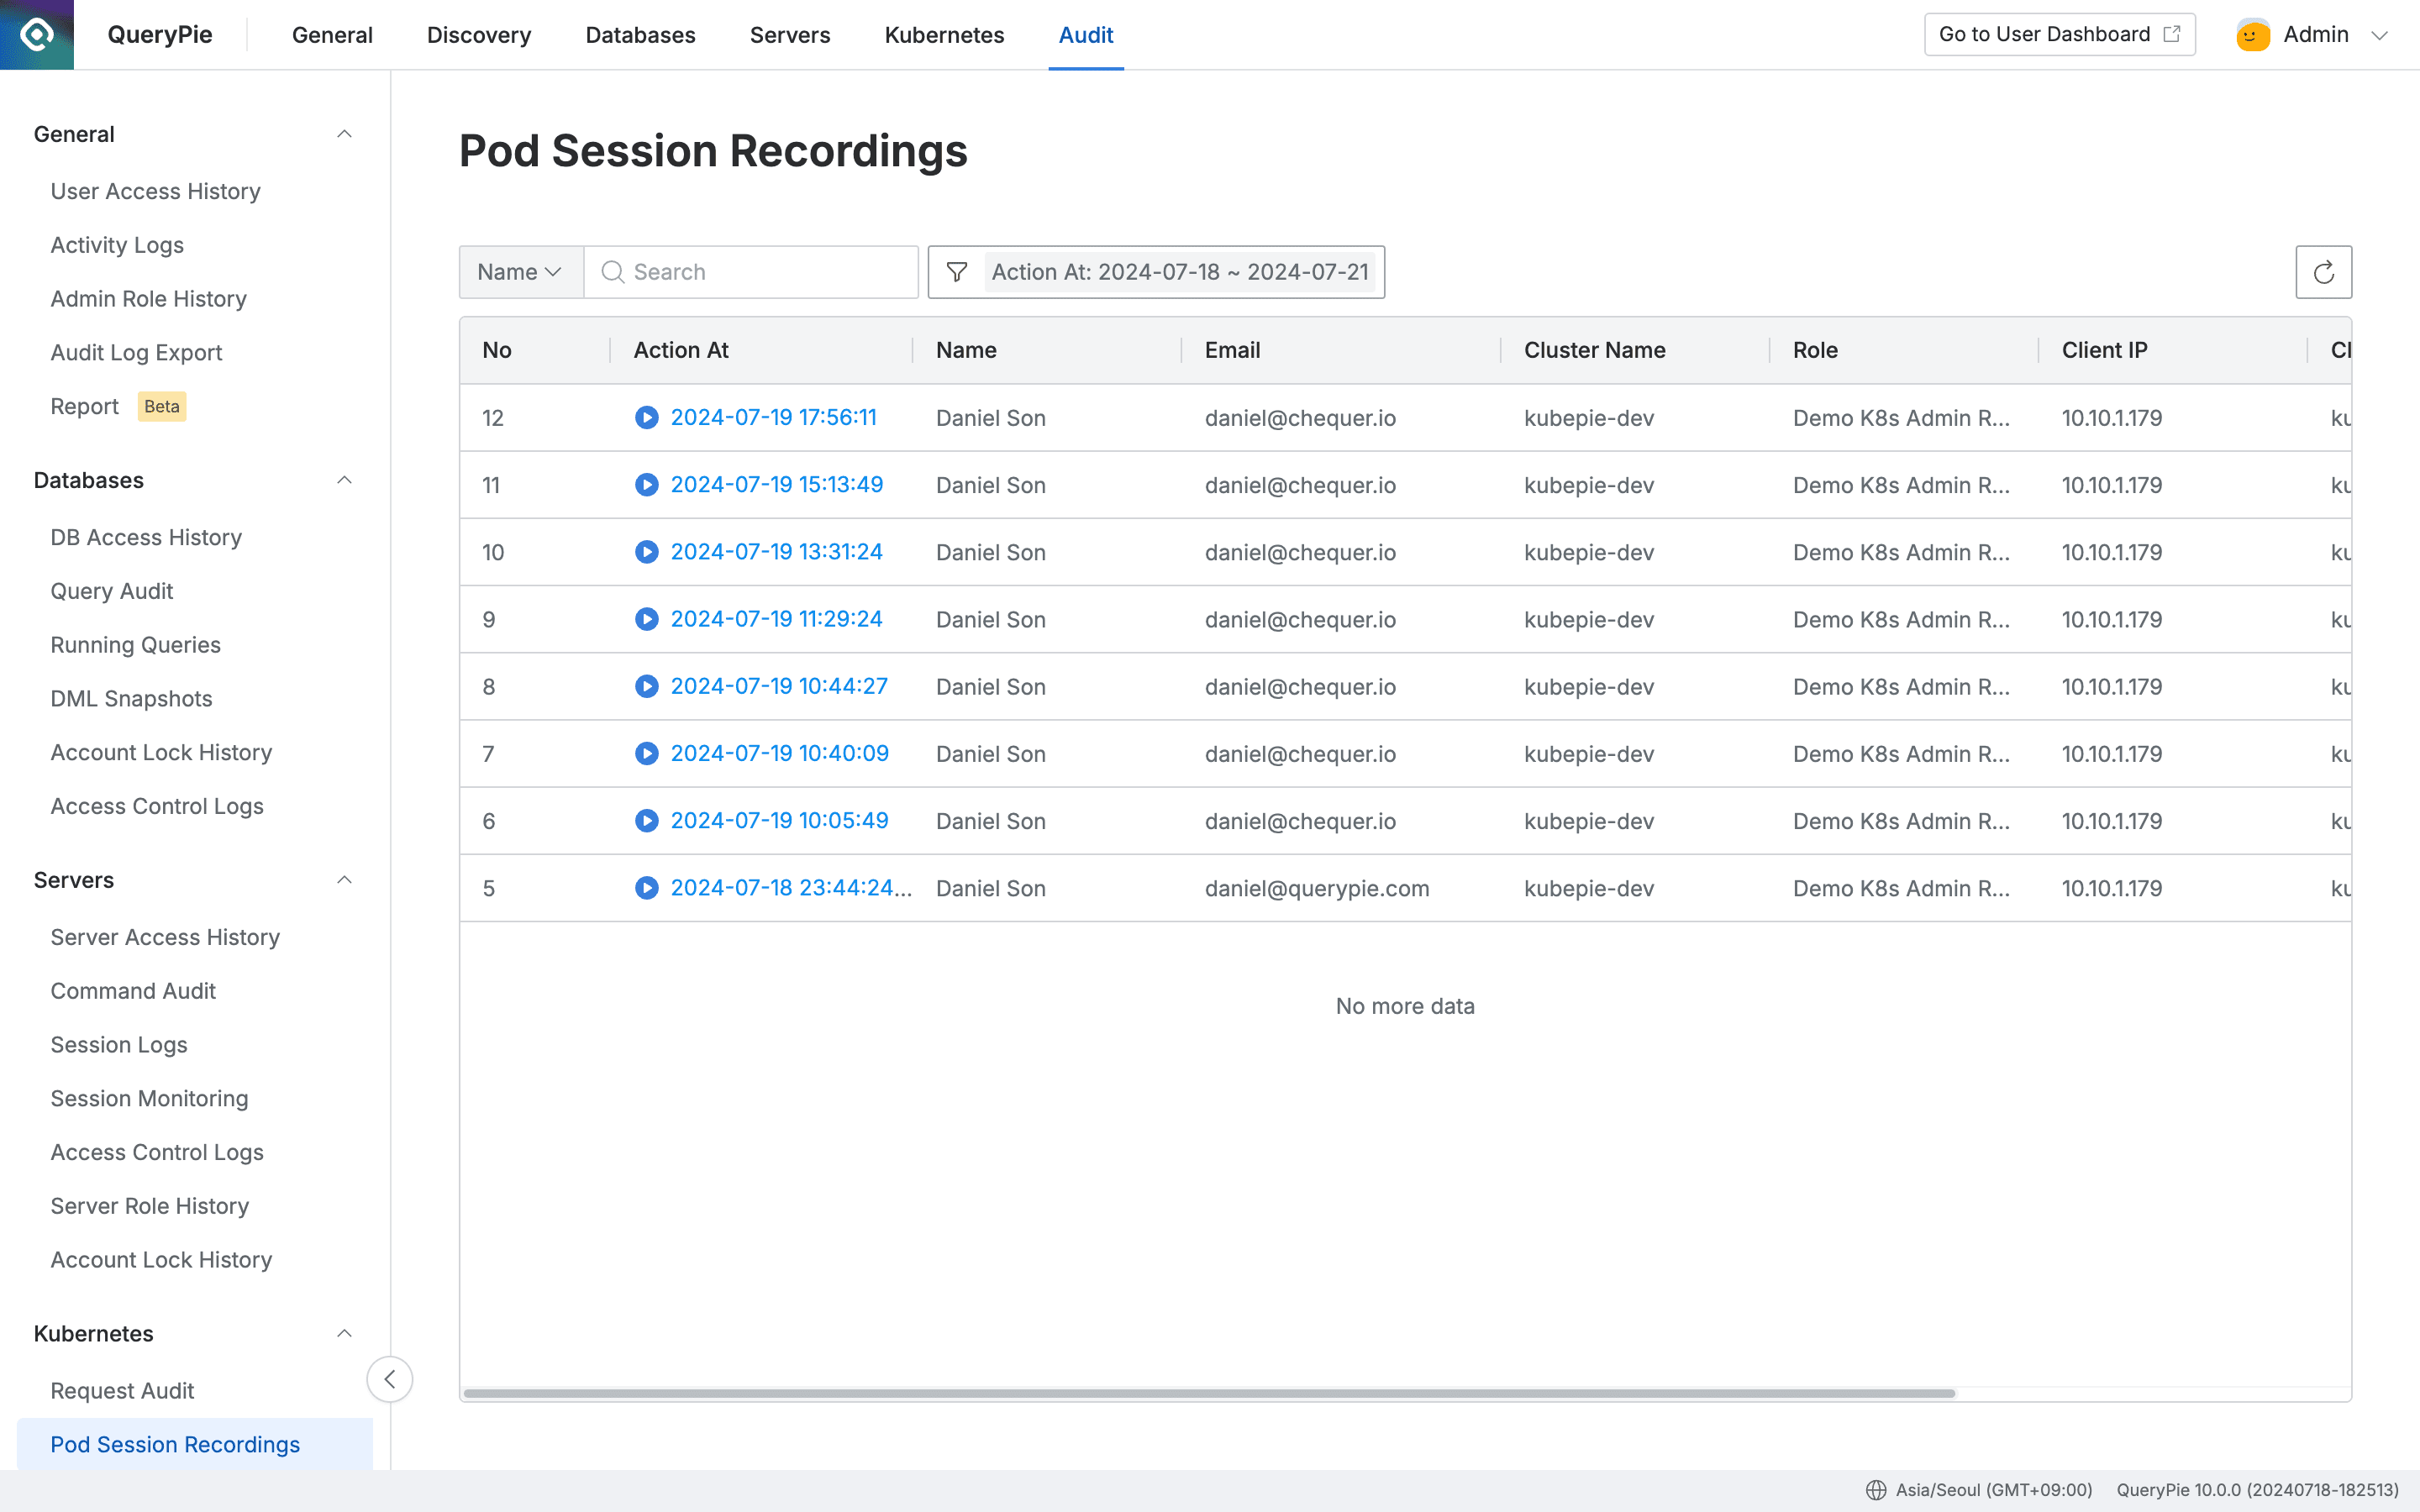Click the Admin avatar icon
Image resolution: width=2420 pixels, height=1512 pixels.
(x=2251, y=34)
